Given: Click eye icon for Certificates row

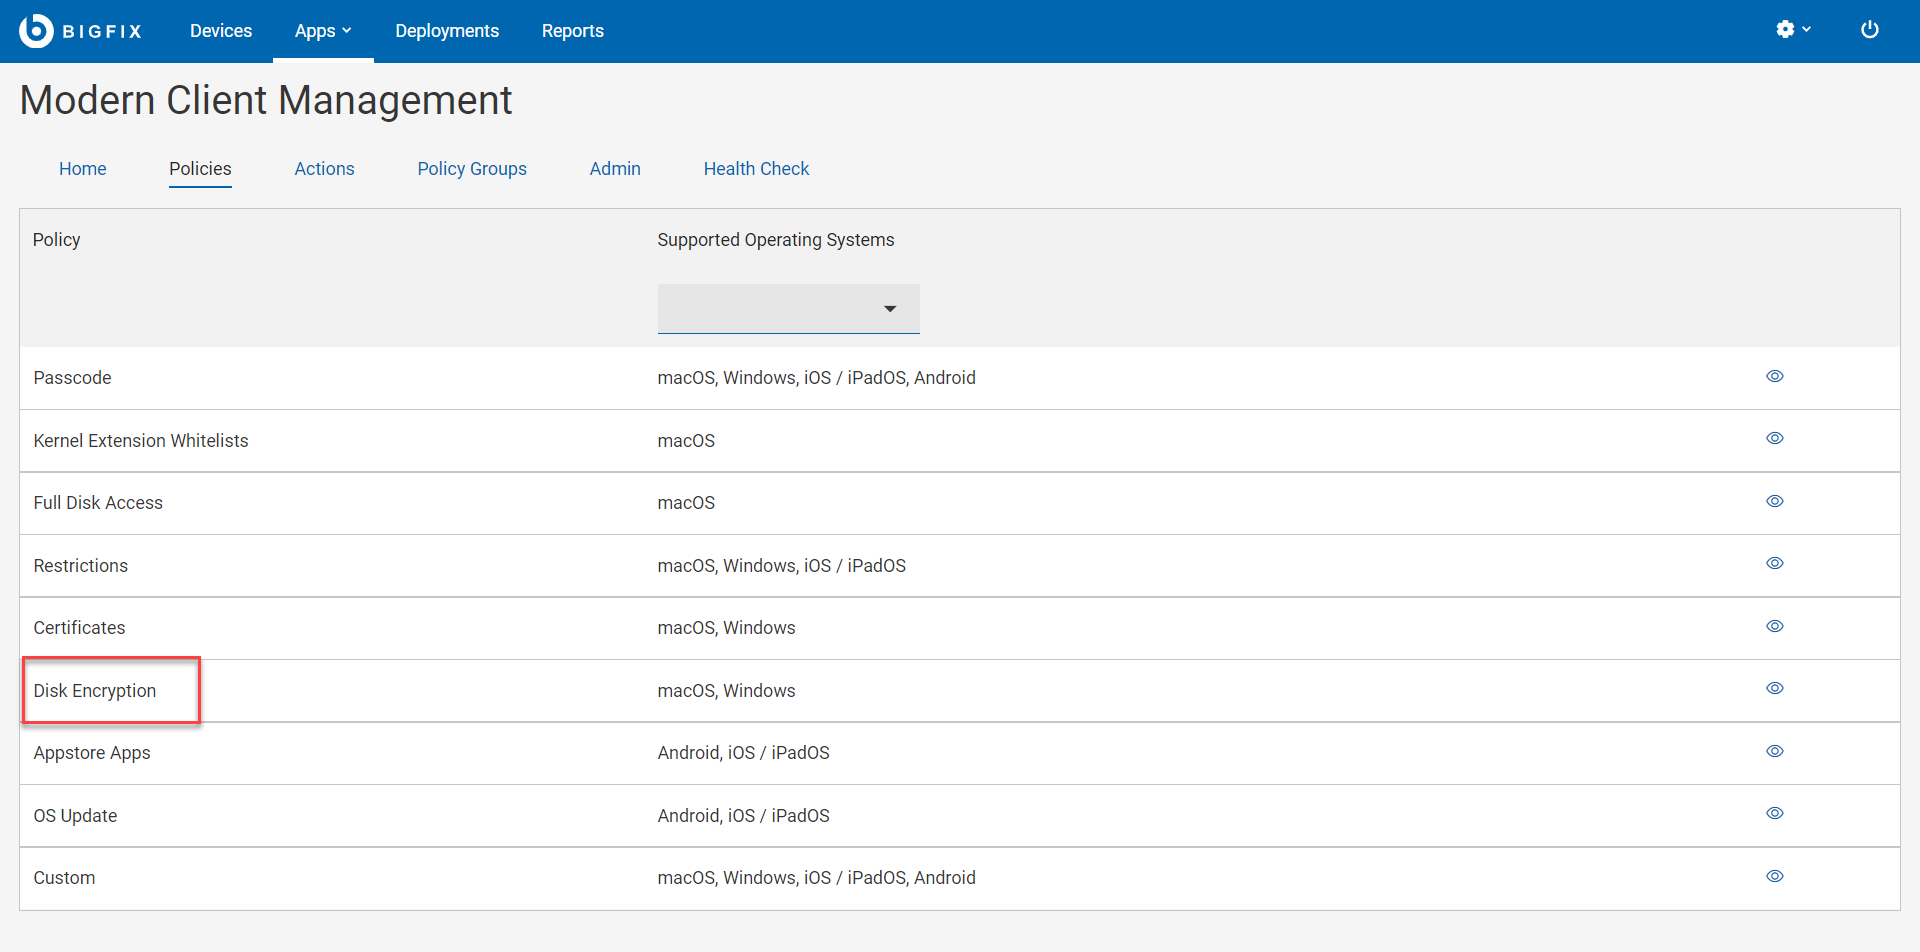Looking at the screenshot, I should (x=1774, y=627).
